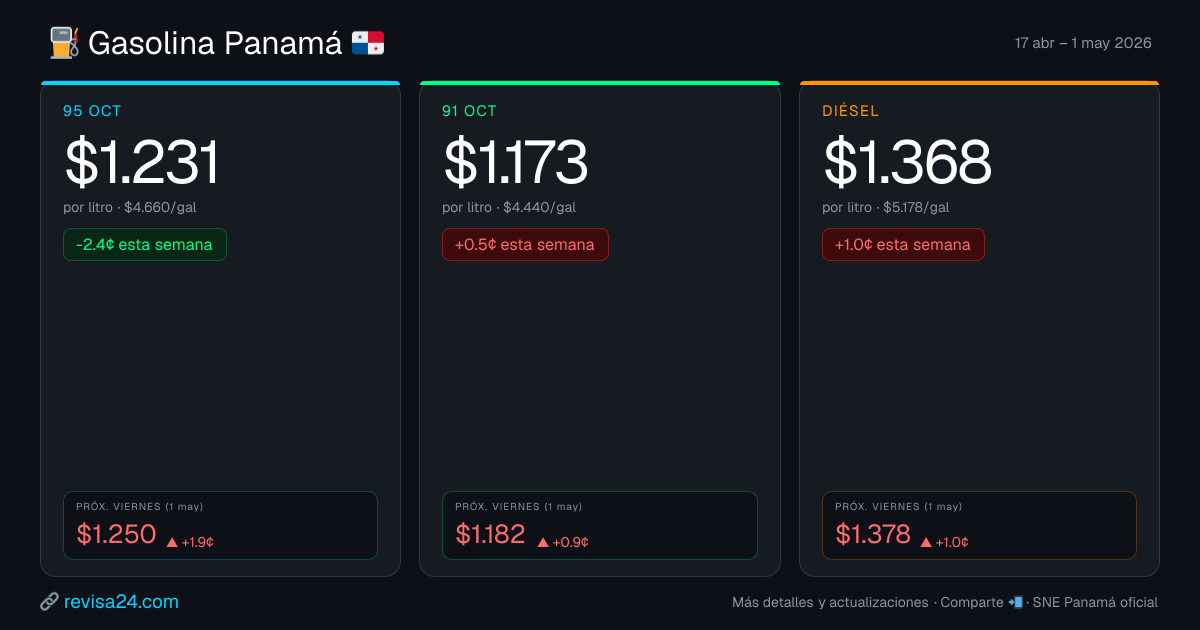Image resolution: width=1200 pixels, height=630 pixels.
Task: Click the $1.231 price for 95 octane
Action: (x=141, y=163)
